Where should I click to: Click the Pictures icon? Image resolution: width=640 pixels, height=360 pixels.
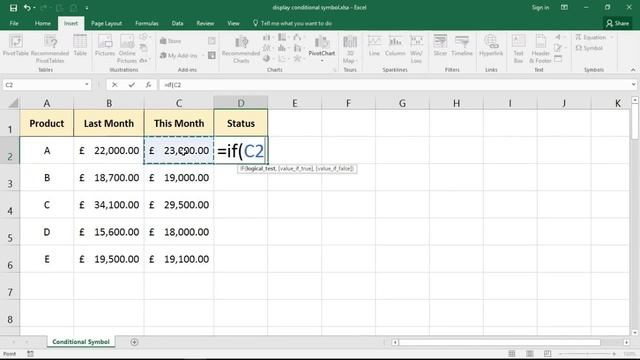[x=105, y=45]
